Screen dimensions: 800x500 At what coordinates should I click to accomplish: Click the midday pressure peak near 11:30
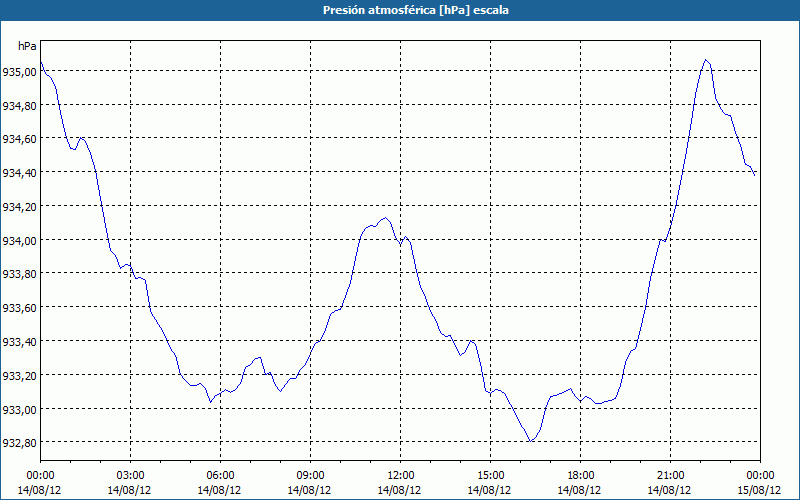point(385,218)
